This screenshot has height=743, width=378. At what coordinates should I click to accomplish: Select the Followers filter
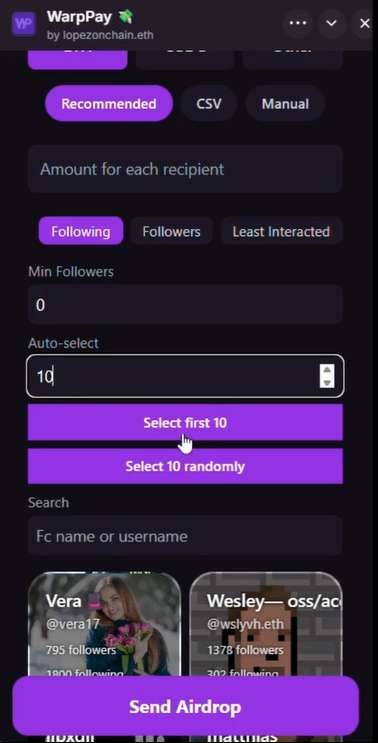(x=171, y=231)
